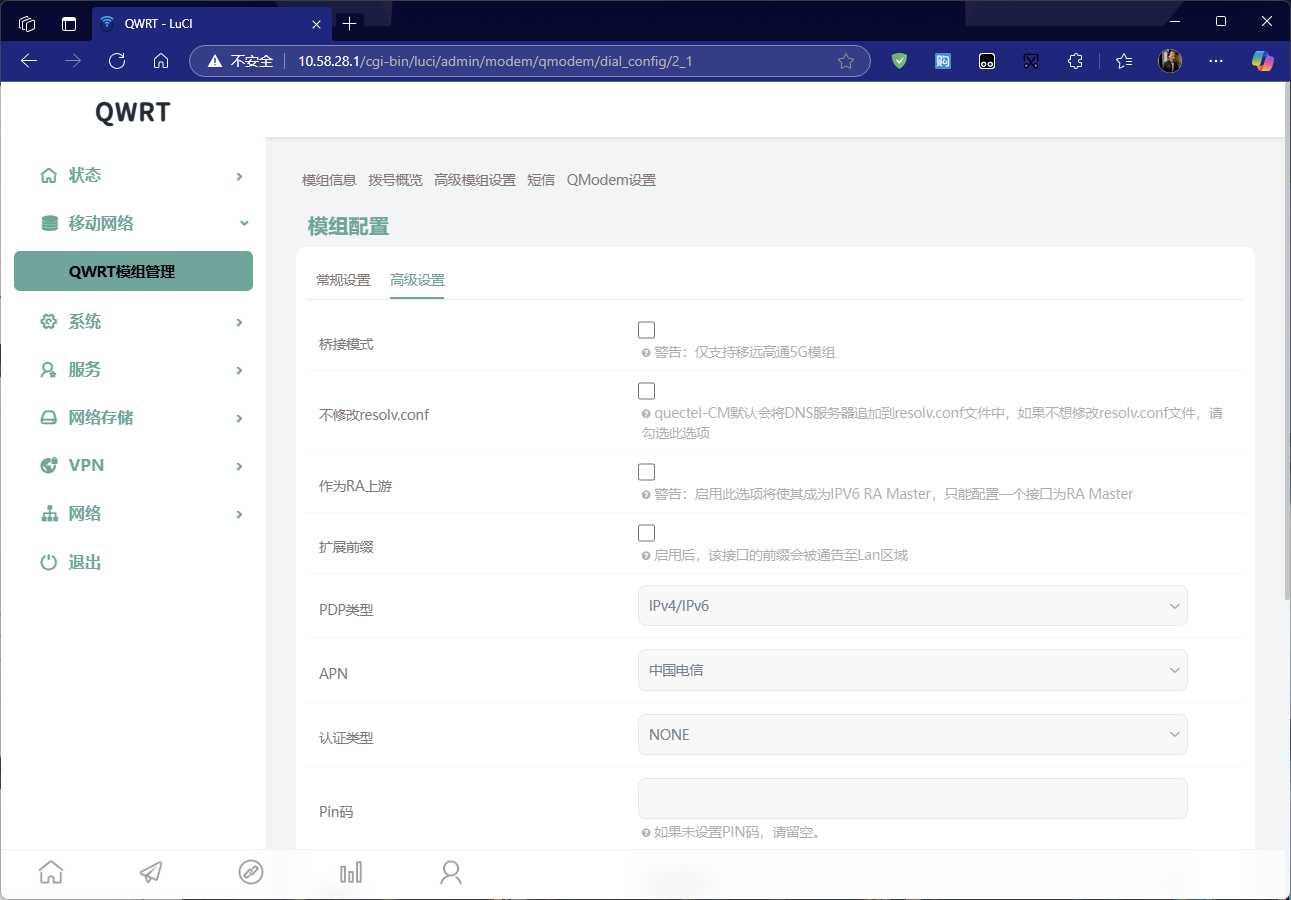This screenshot has width=1291, height=900.
Task: Click the hint text 启用后，该接口的前缀会被通告至Lan区域
Action: 781,555
